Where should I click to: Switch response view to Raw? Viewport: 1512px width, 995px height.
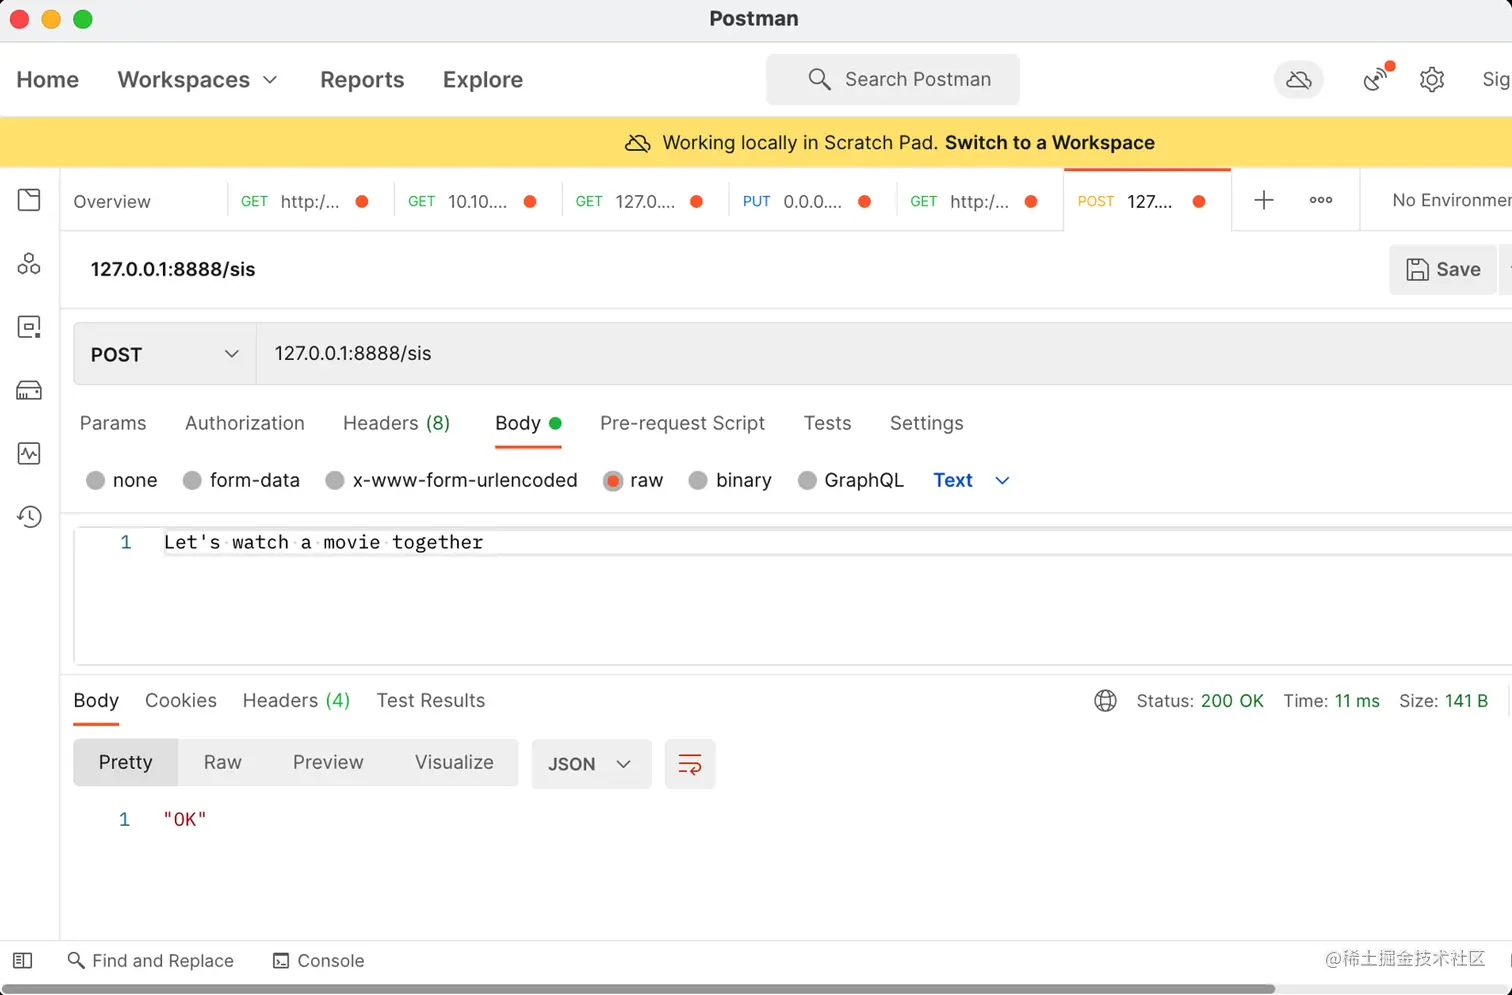tap(223, 763)
